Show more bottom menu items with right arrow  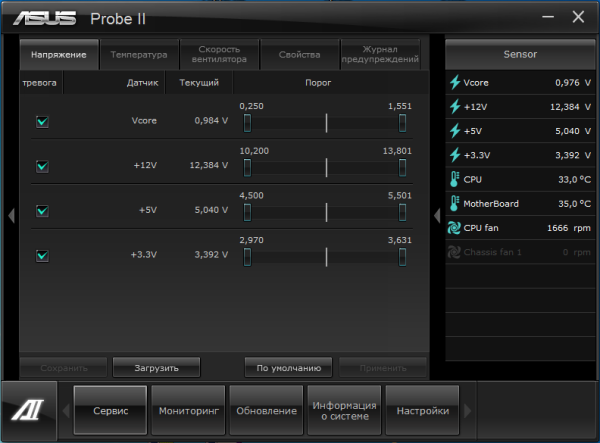[x=467, y=411]
